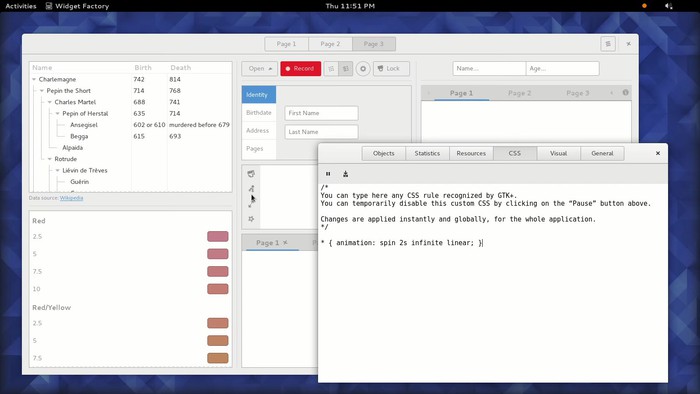700x394 pixels.
Task: Click the gear icon in vertical toolbar
Action: click(x=251, y=219)
